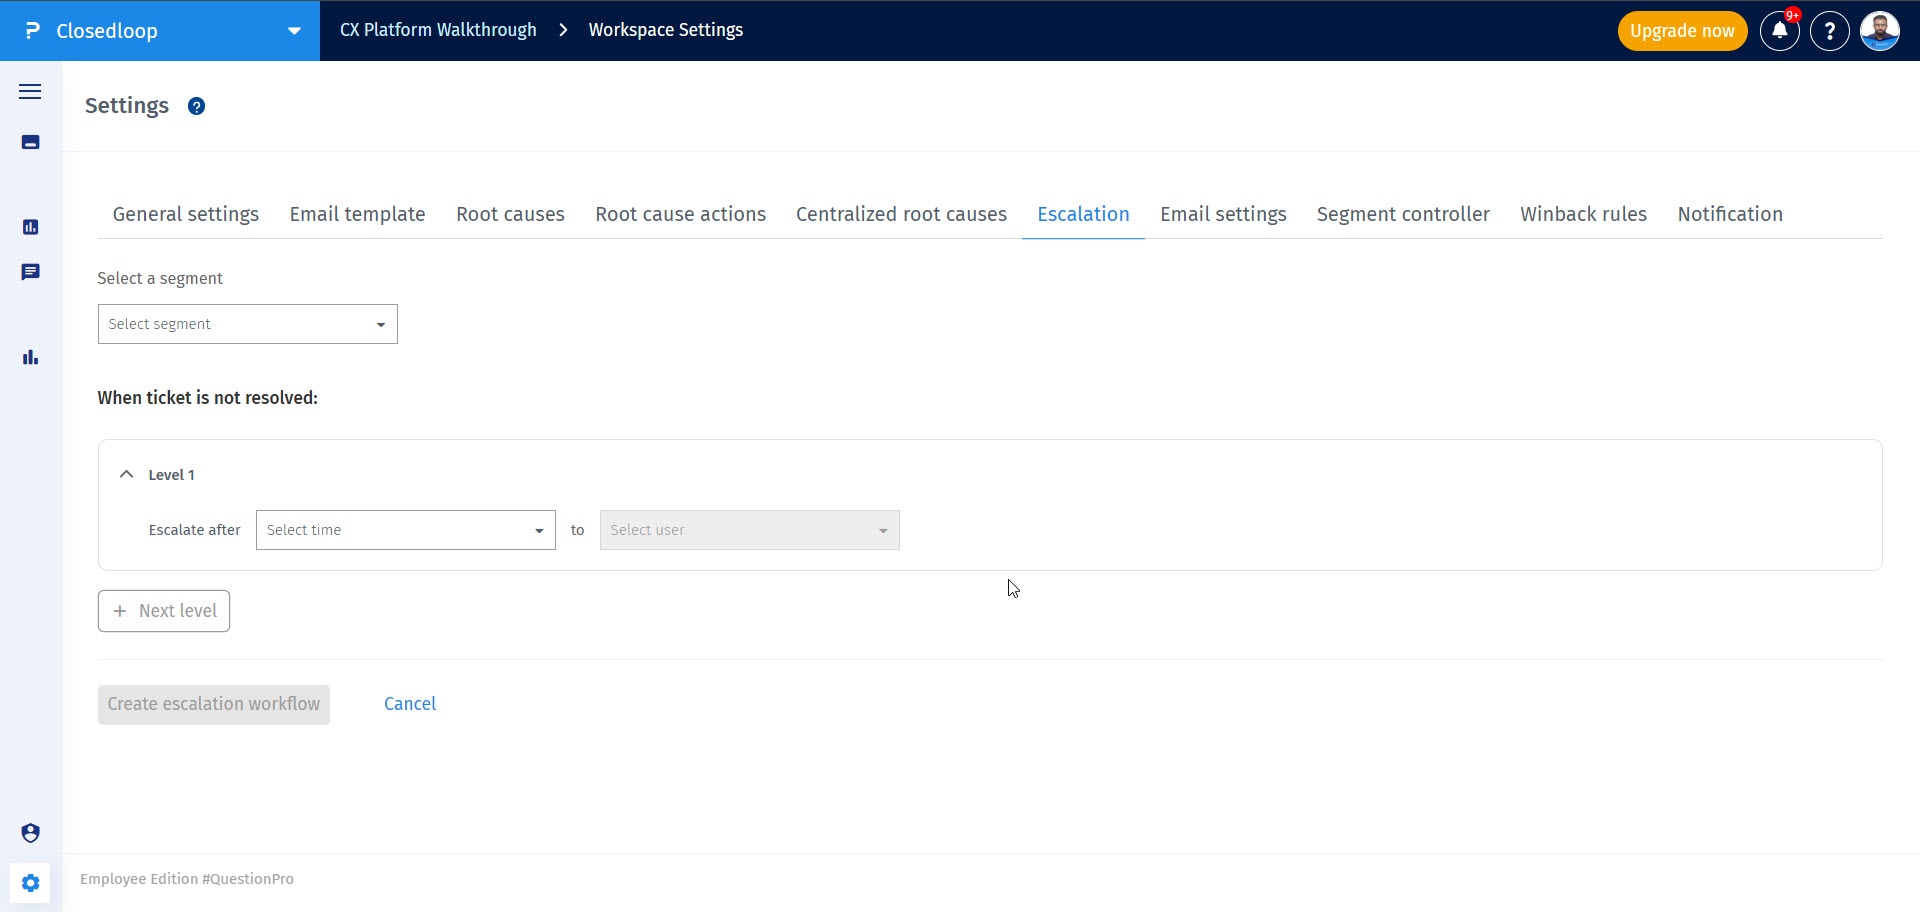The image size is (1920, 912).
Task: Open the speech bubble feedback icon in sidebar
Action: (30, 272)
